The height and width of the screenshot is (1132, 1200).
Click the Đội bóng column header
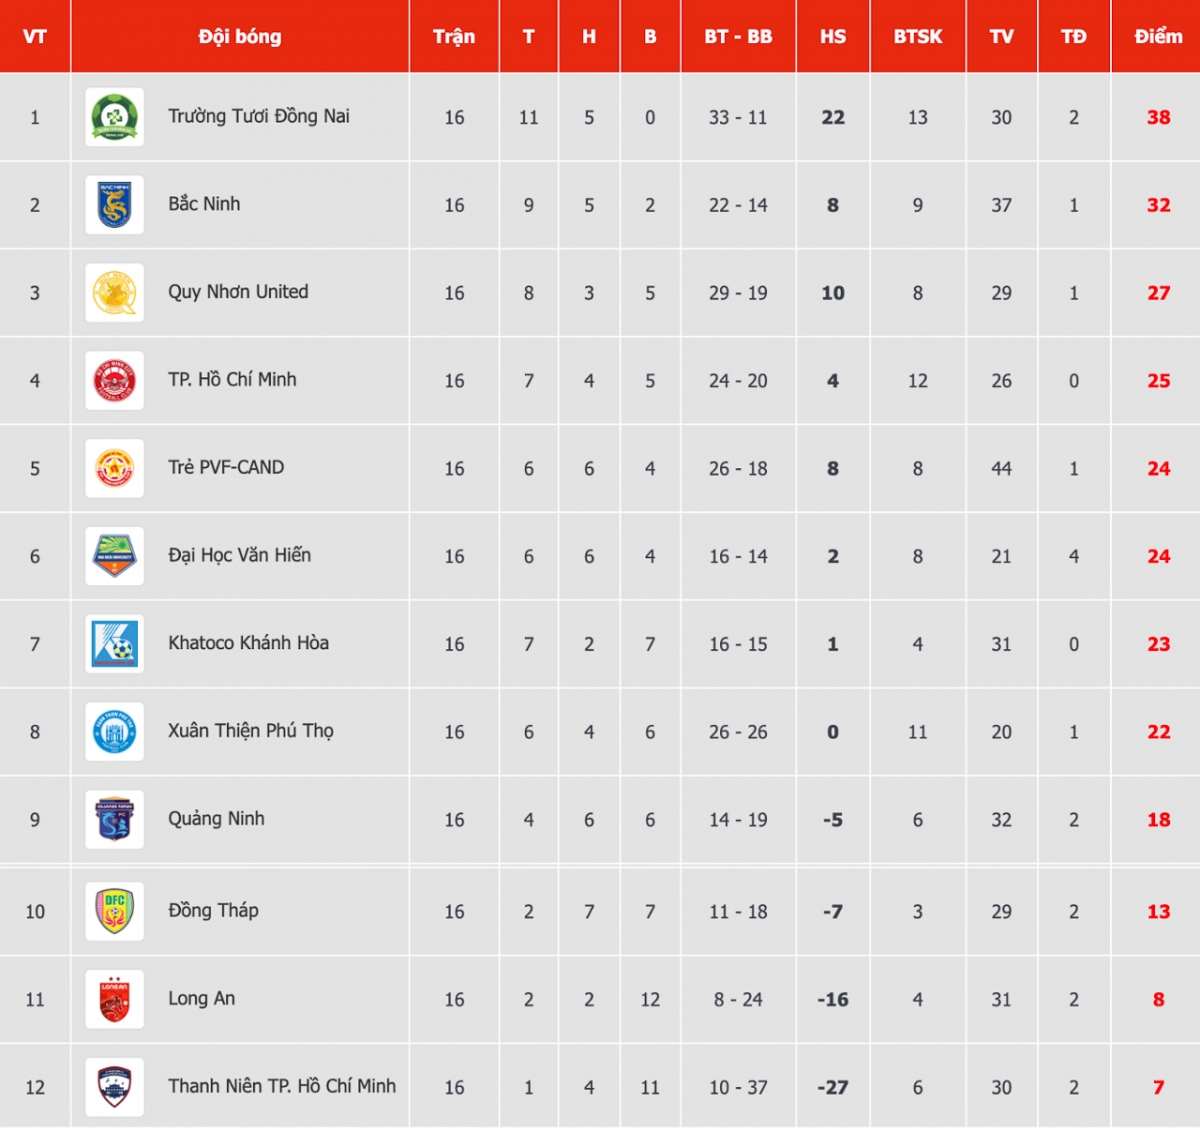[240, 37]
